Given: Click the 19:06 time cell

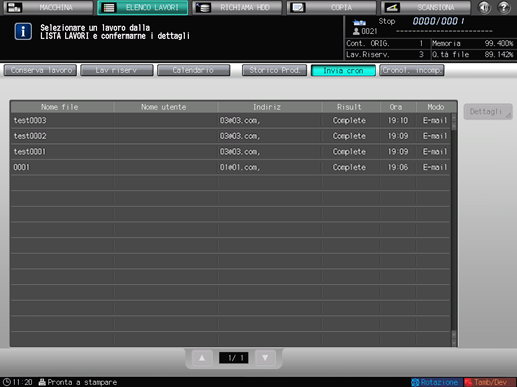Looking at the screenshot, I should pyautogui.click(x=398, y=167).
